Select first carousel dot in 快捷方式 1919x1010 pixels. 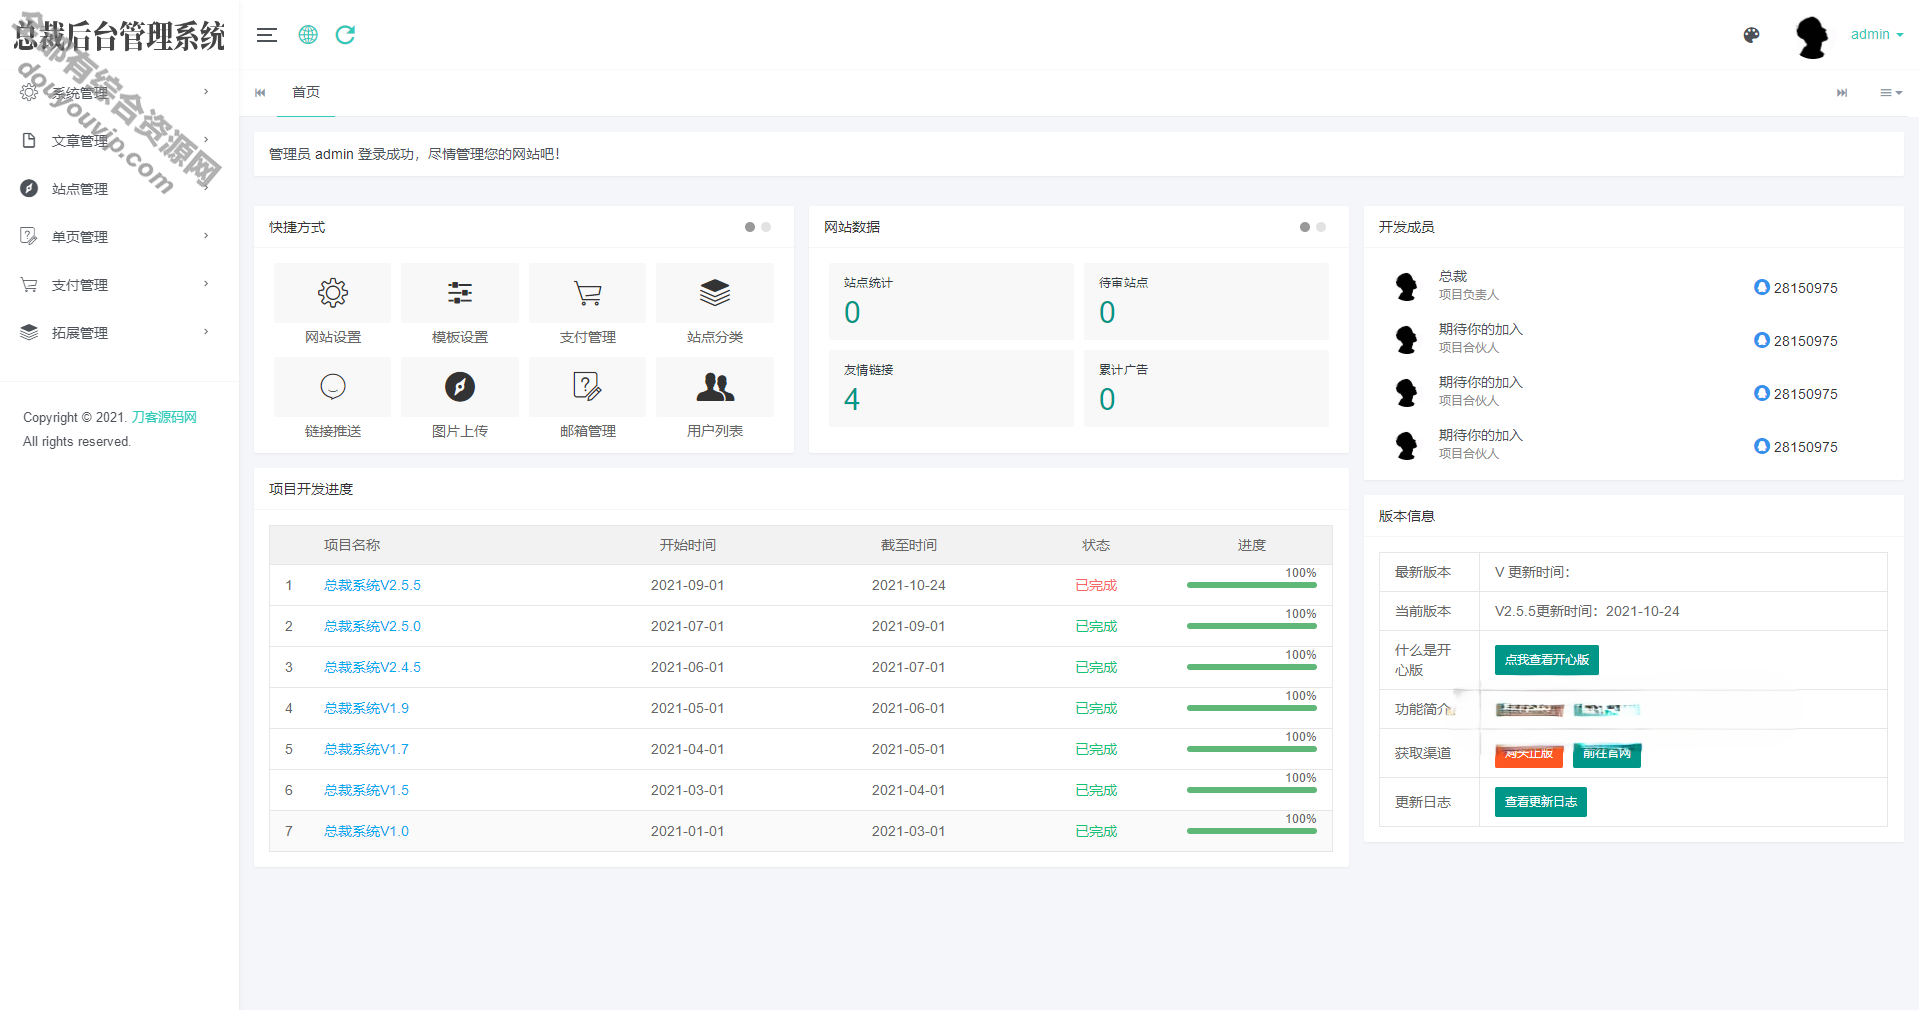750,227
